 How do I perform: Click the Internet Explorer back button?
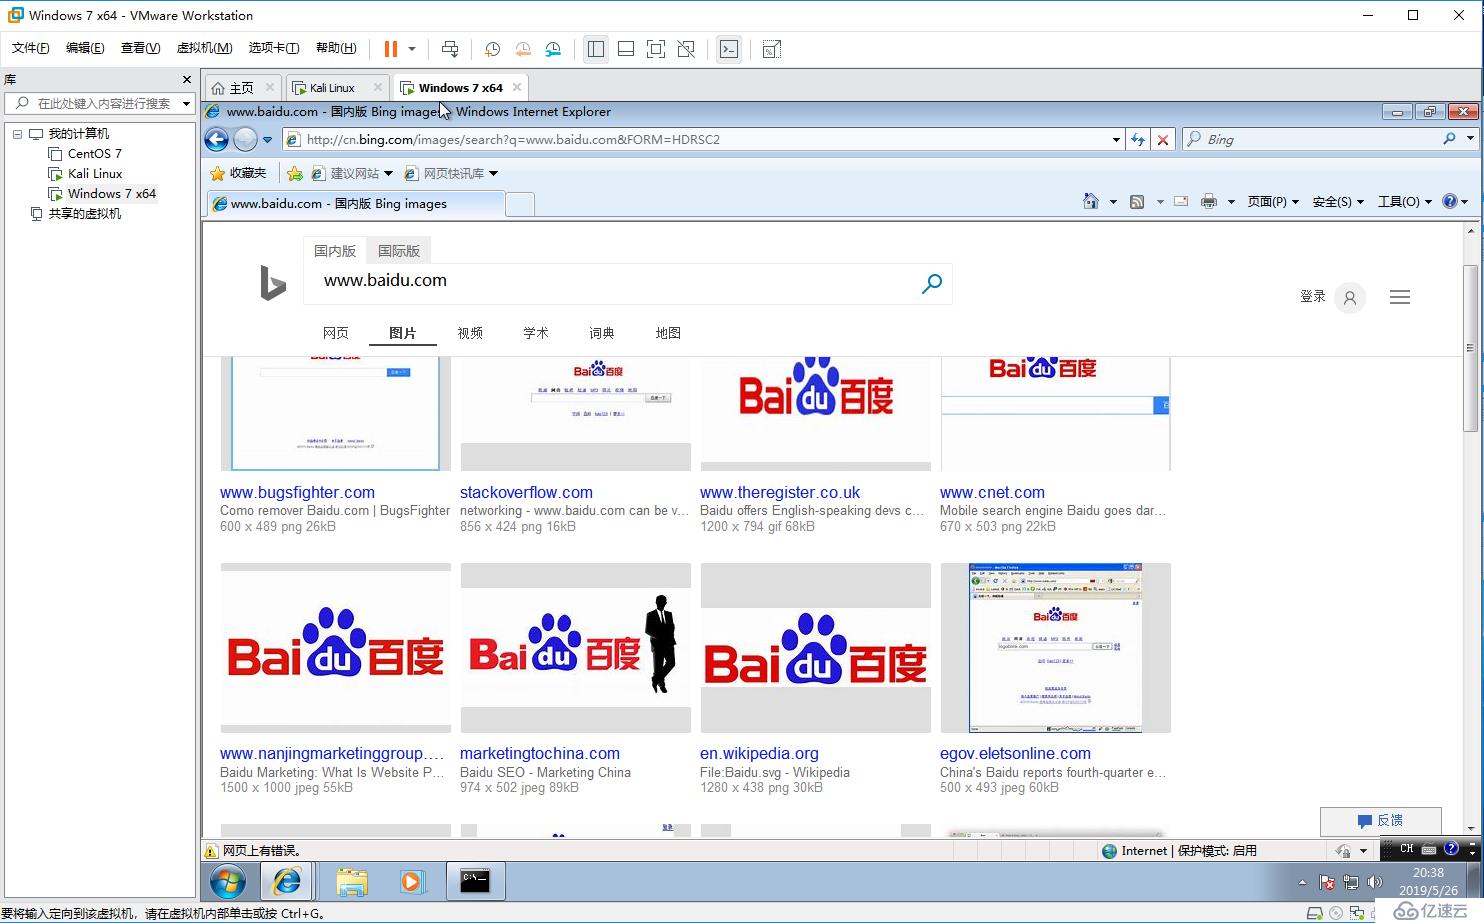pyautogui.click(x=217, y=139)
